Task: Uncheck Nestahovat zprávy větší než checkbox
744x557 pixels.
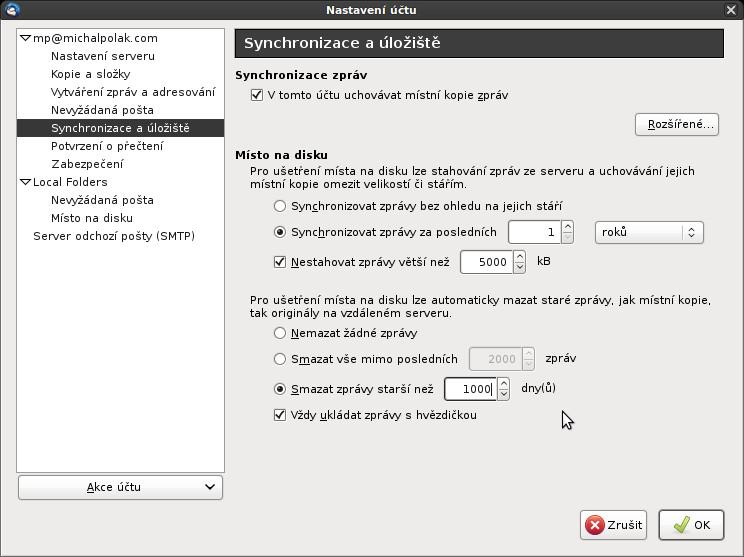Action: (x=280, y=262)
